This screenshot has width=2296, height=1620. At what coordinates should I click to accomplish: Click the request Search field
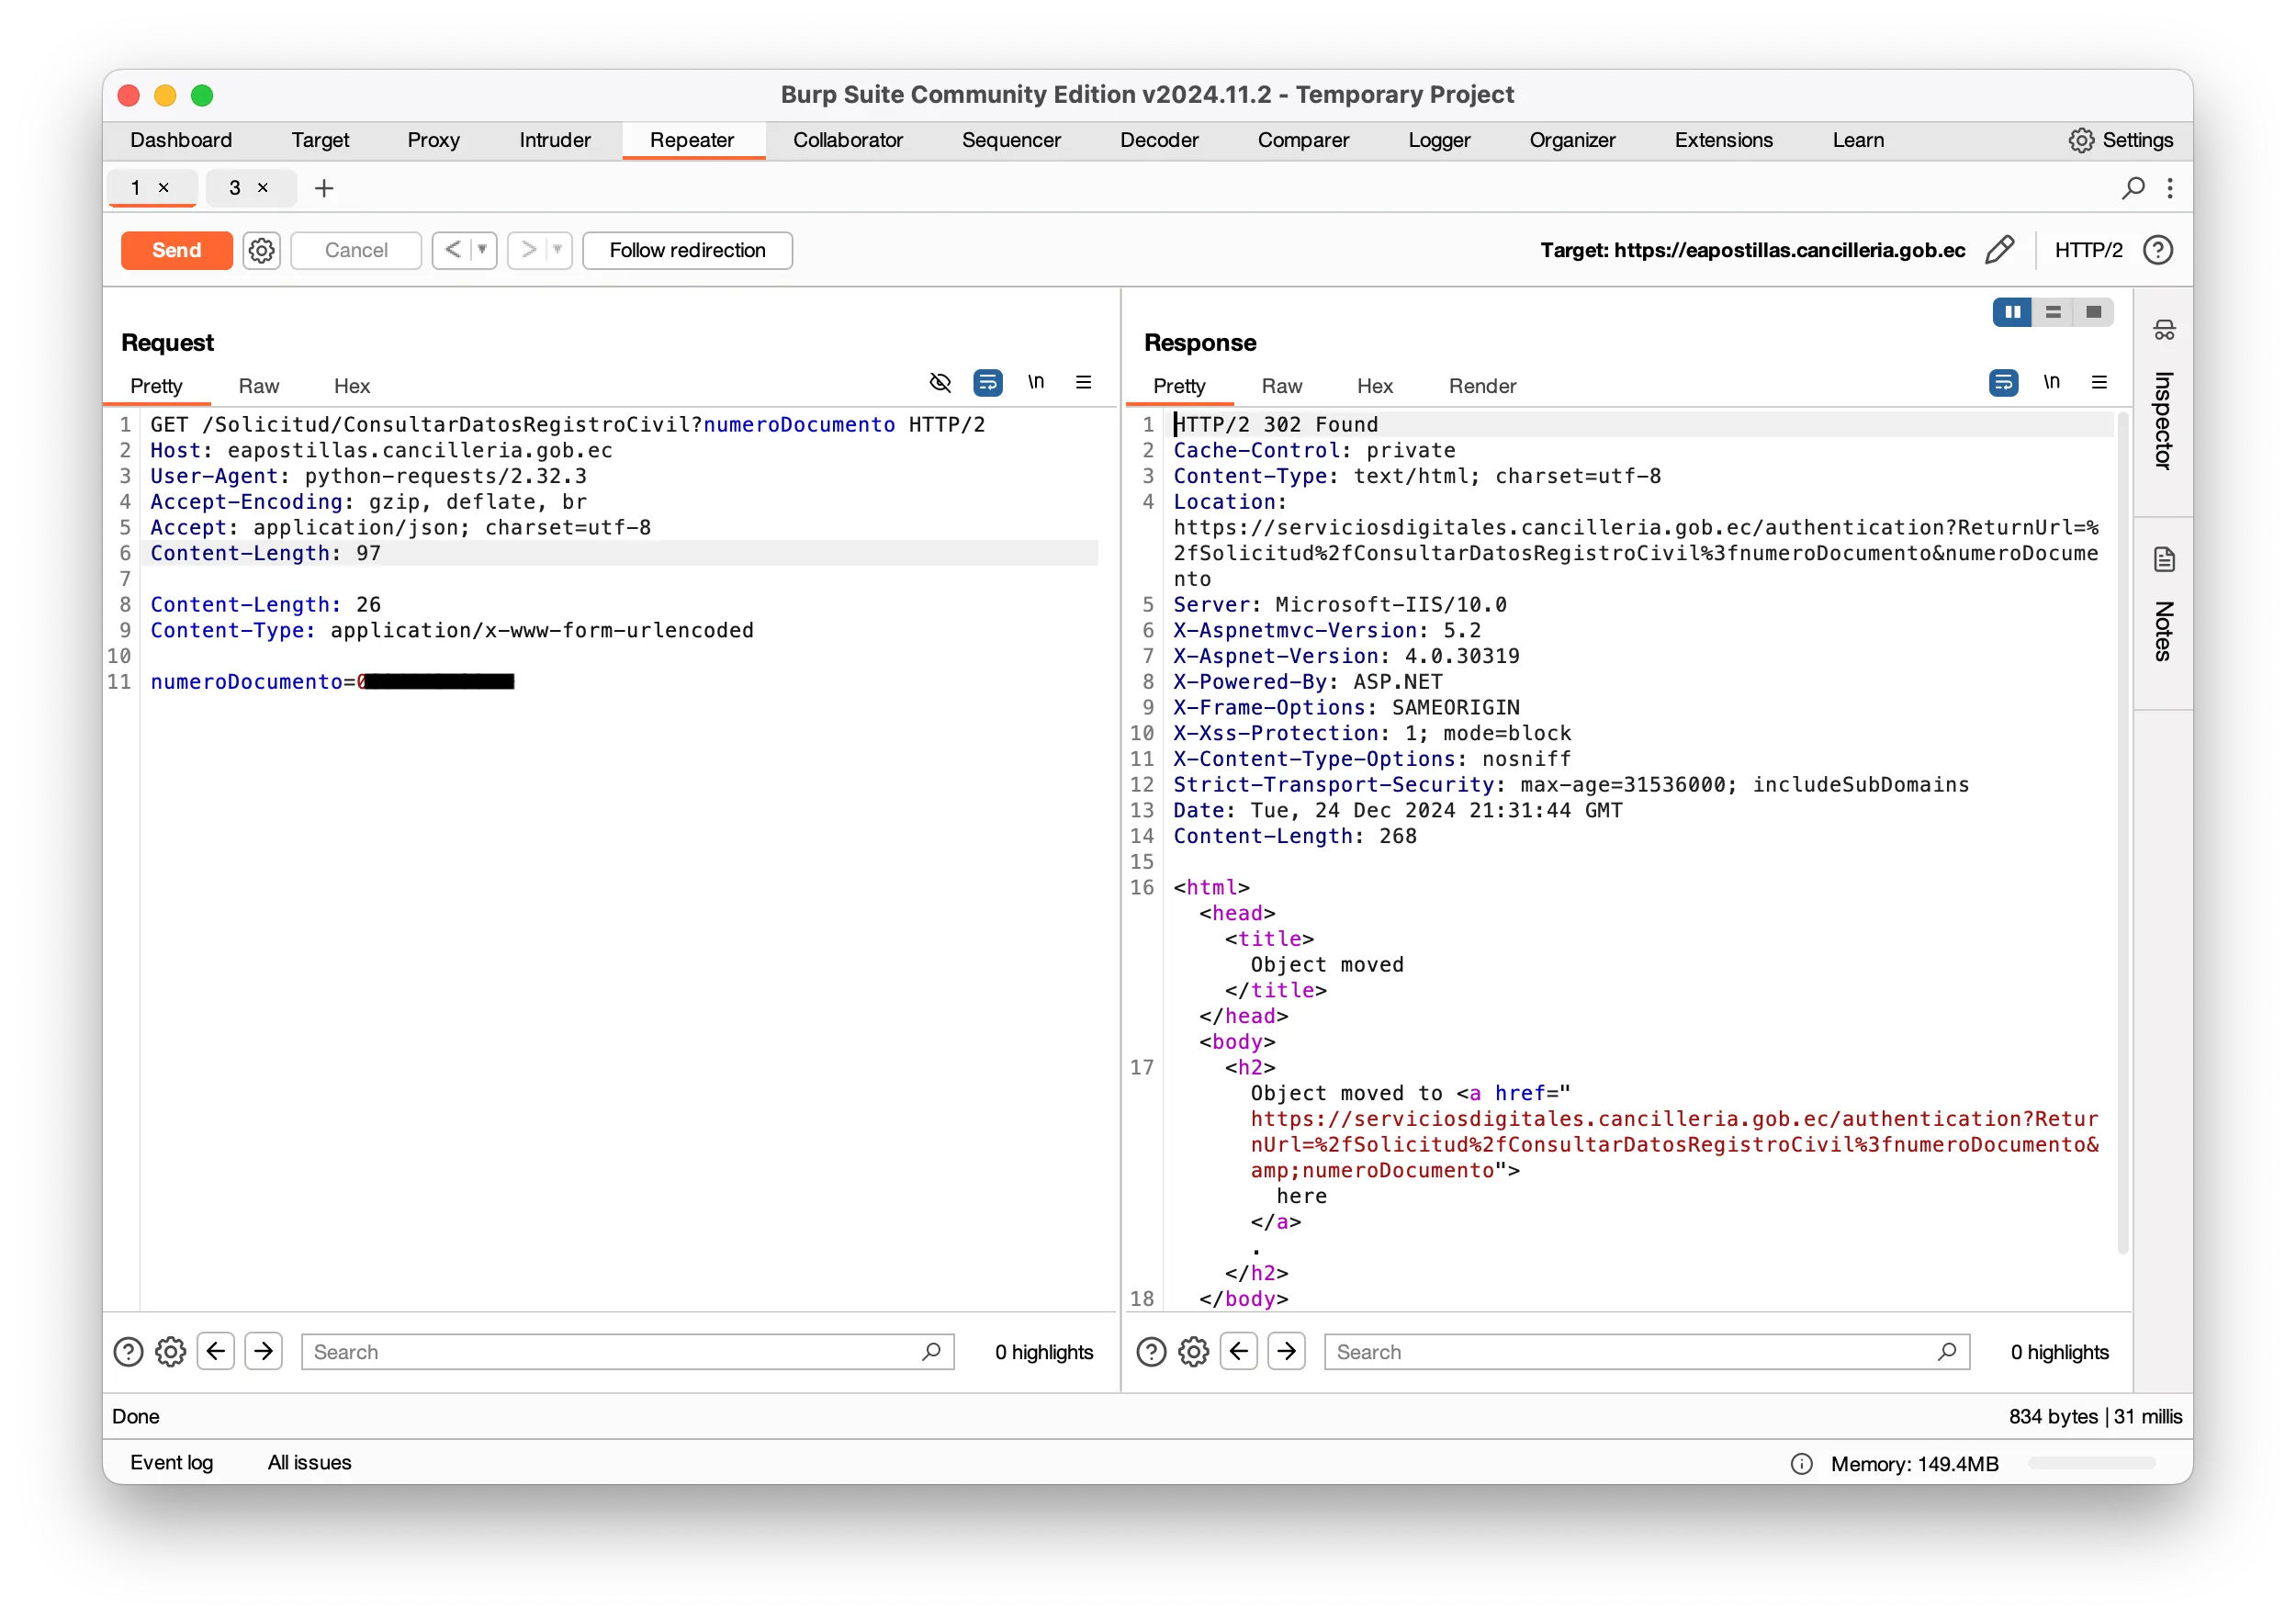pos(627,1352)
